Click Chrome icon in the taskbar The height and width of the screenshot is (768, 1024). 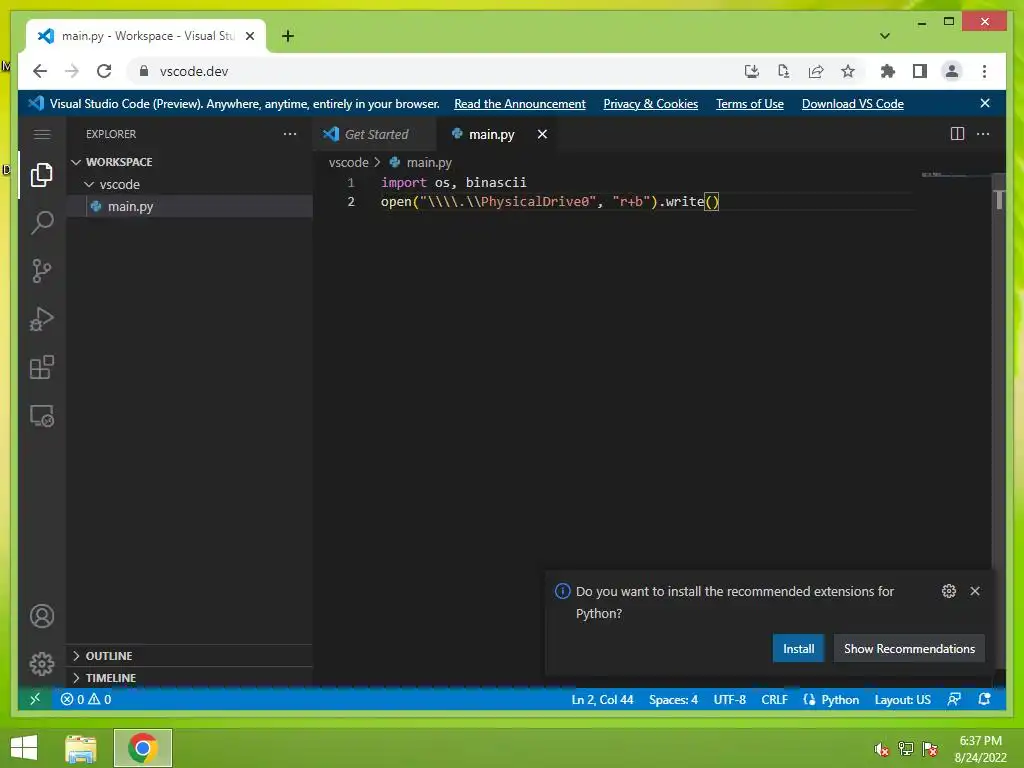click(x=143, y=748)
